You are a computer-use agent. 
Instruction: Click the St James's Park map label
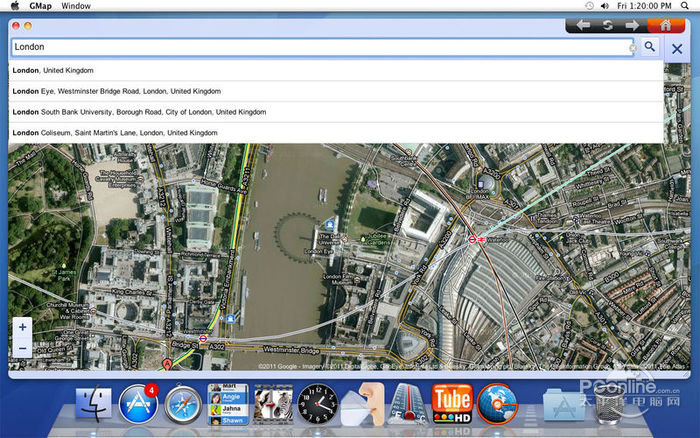coord(65,275)
